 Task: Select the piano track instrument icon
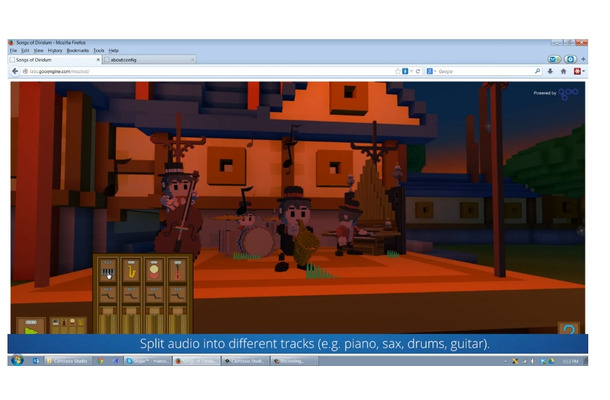tap(108, 270)
